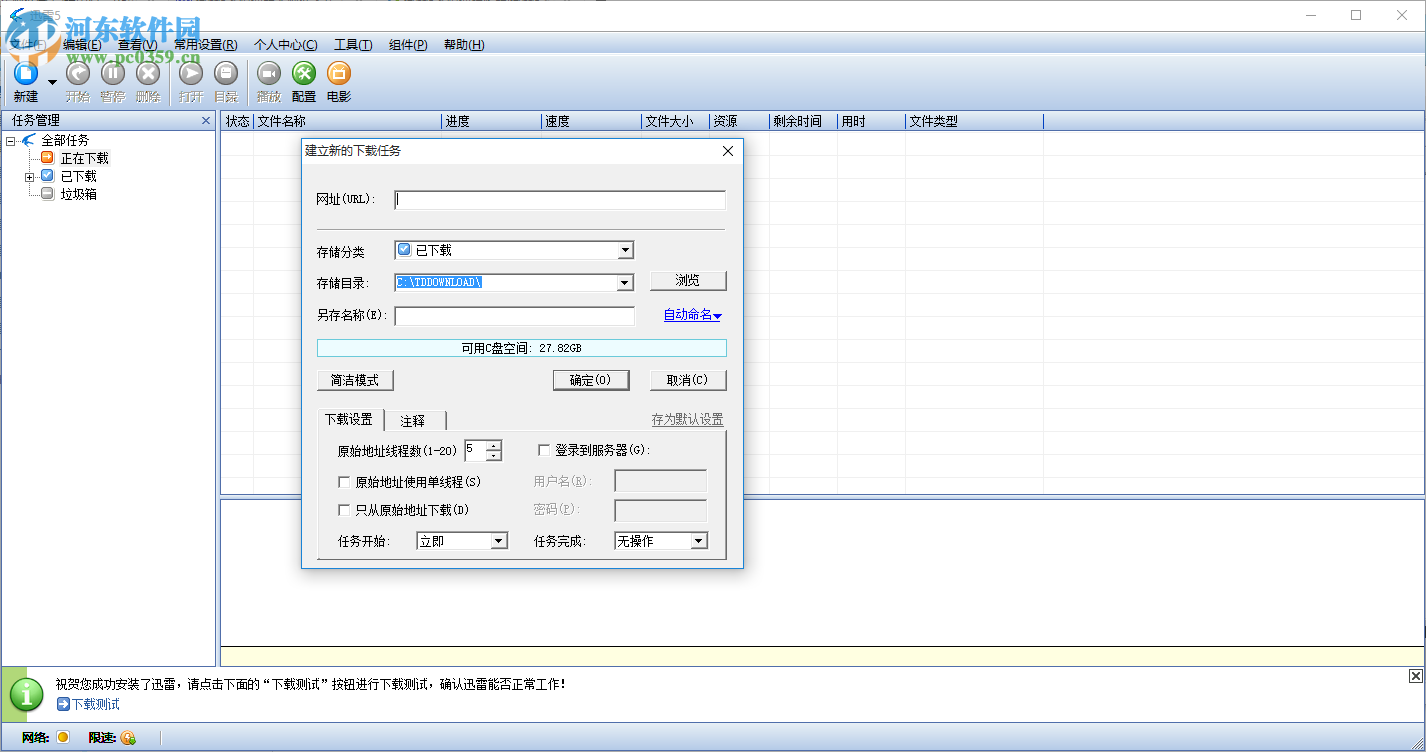The height and width of the screenshot is (752, 1426).
Task: Select 全部任务 tree item
Action: pos(65,140)
